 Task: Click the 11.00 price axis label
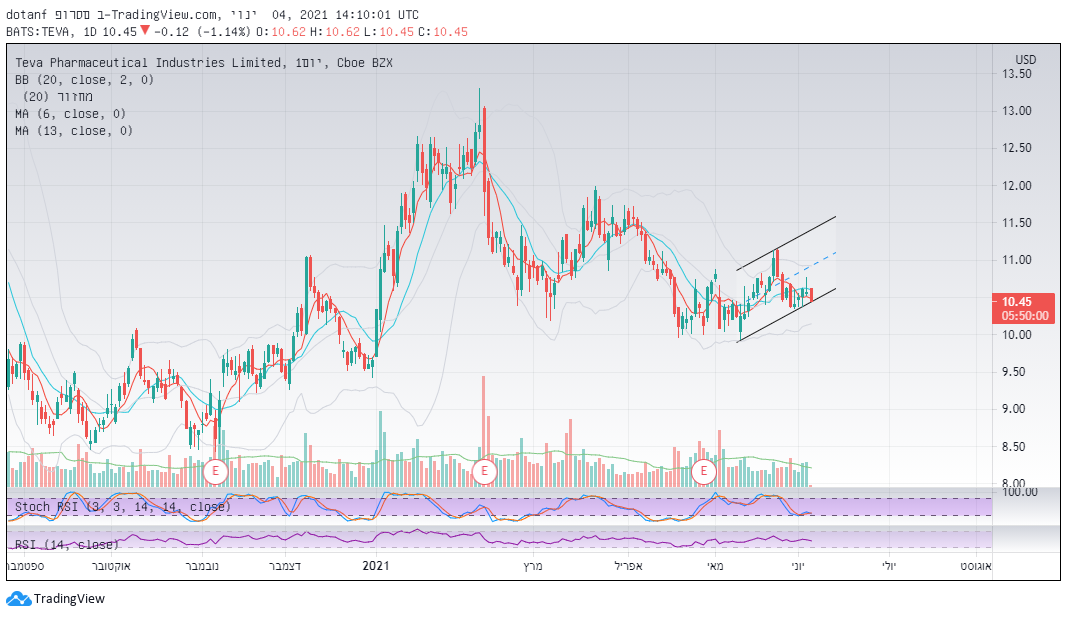click(x=1017, y=260)
